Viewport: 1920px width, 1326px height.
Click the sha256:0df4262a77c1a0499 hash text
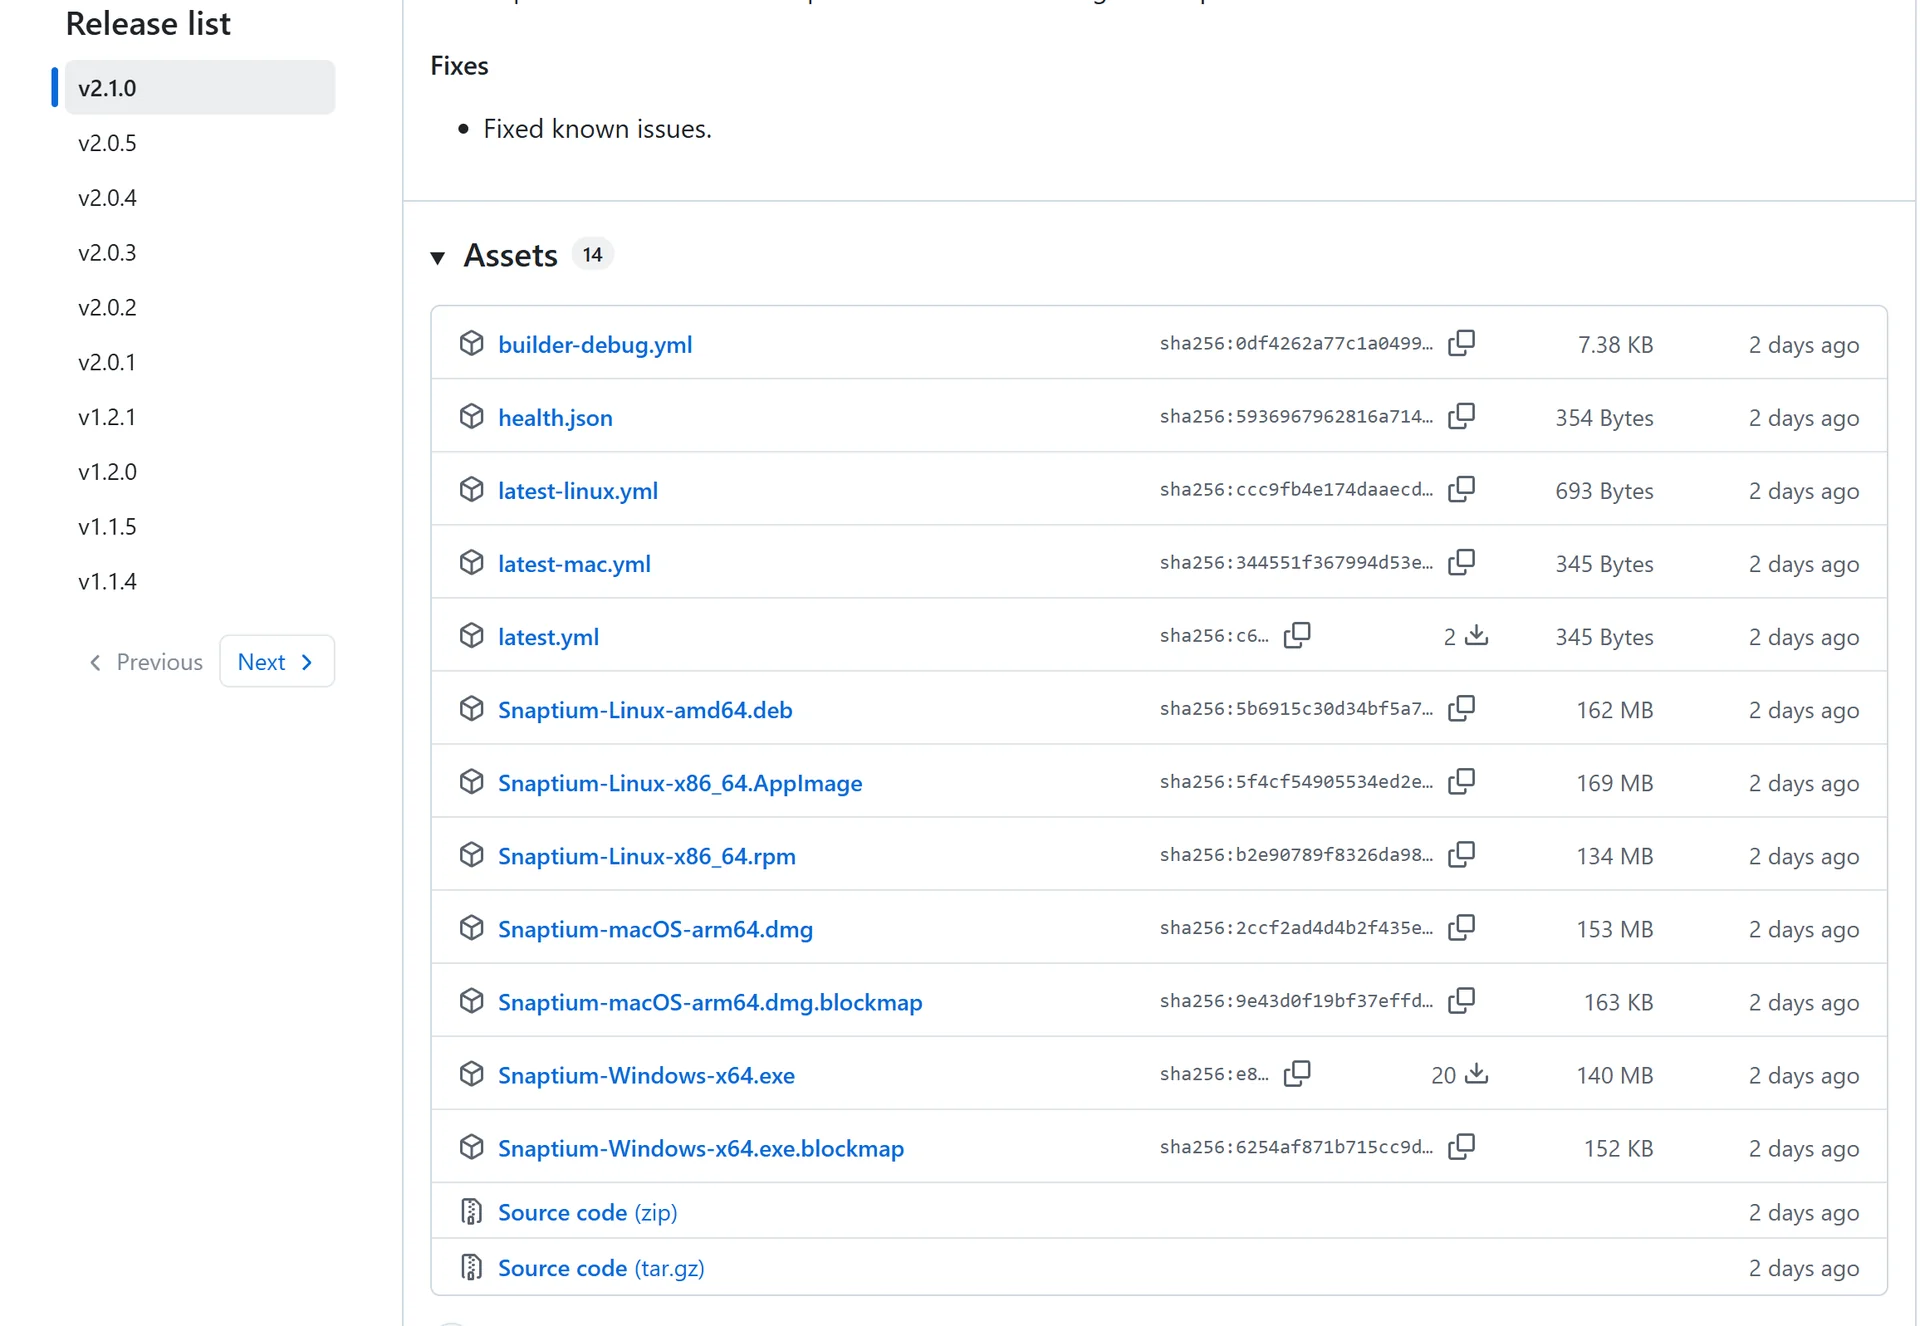(x=1296, y=343)
